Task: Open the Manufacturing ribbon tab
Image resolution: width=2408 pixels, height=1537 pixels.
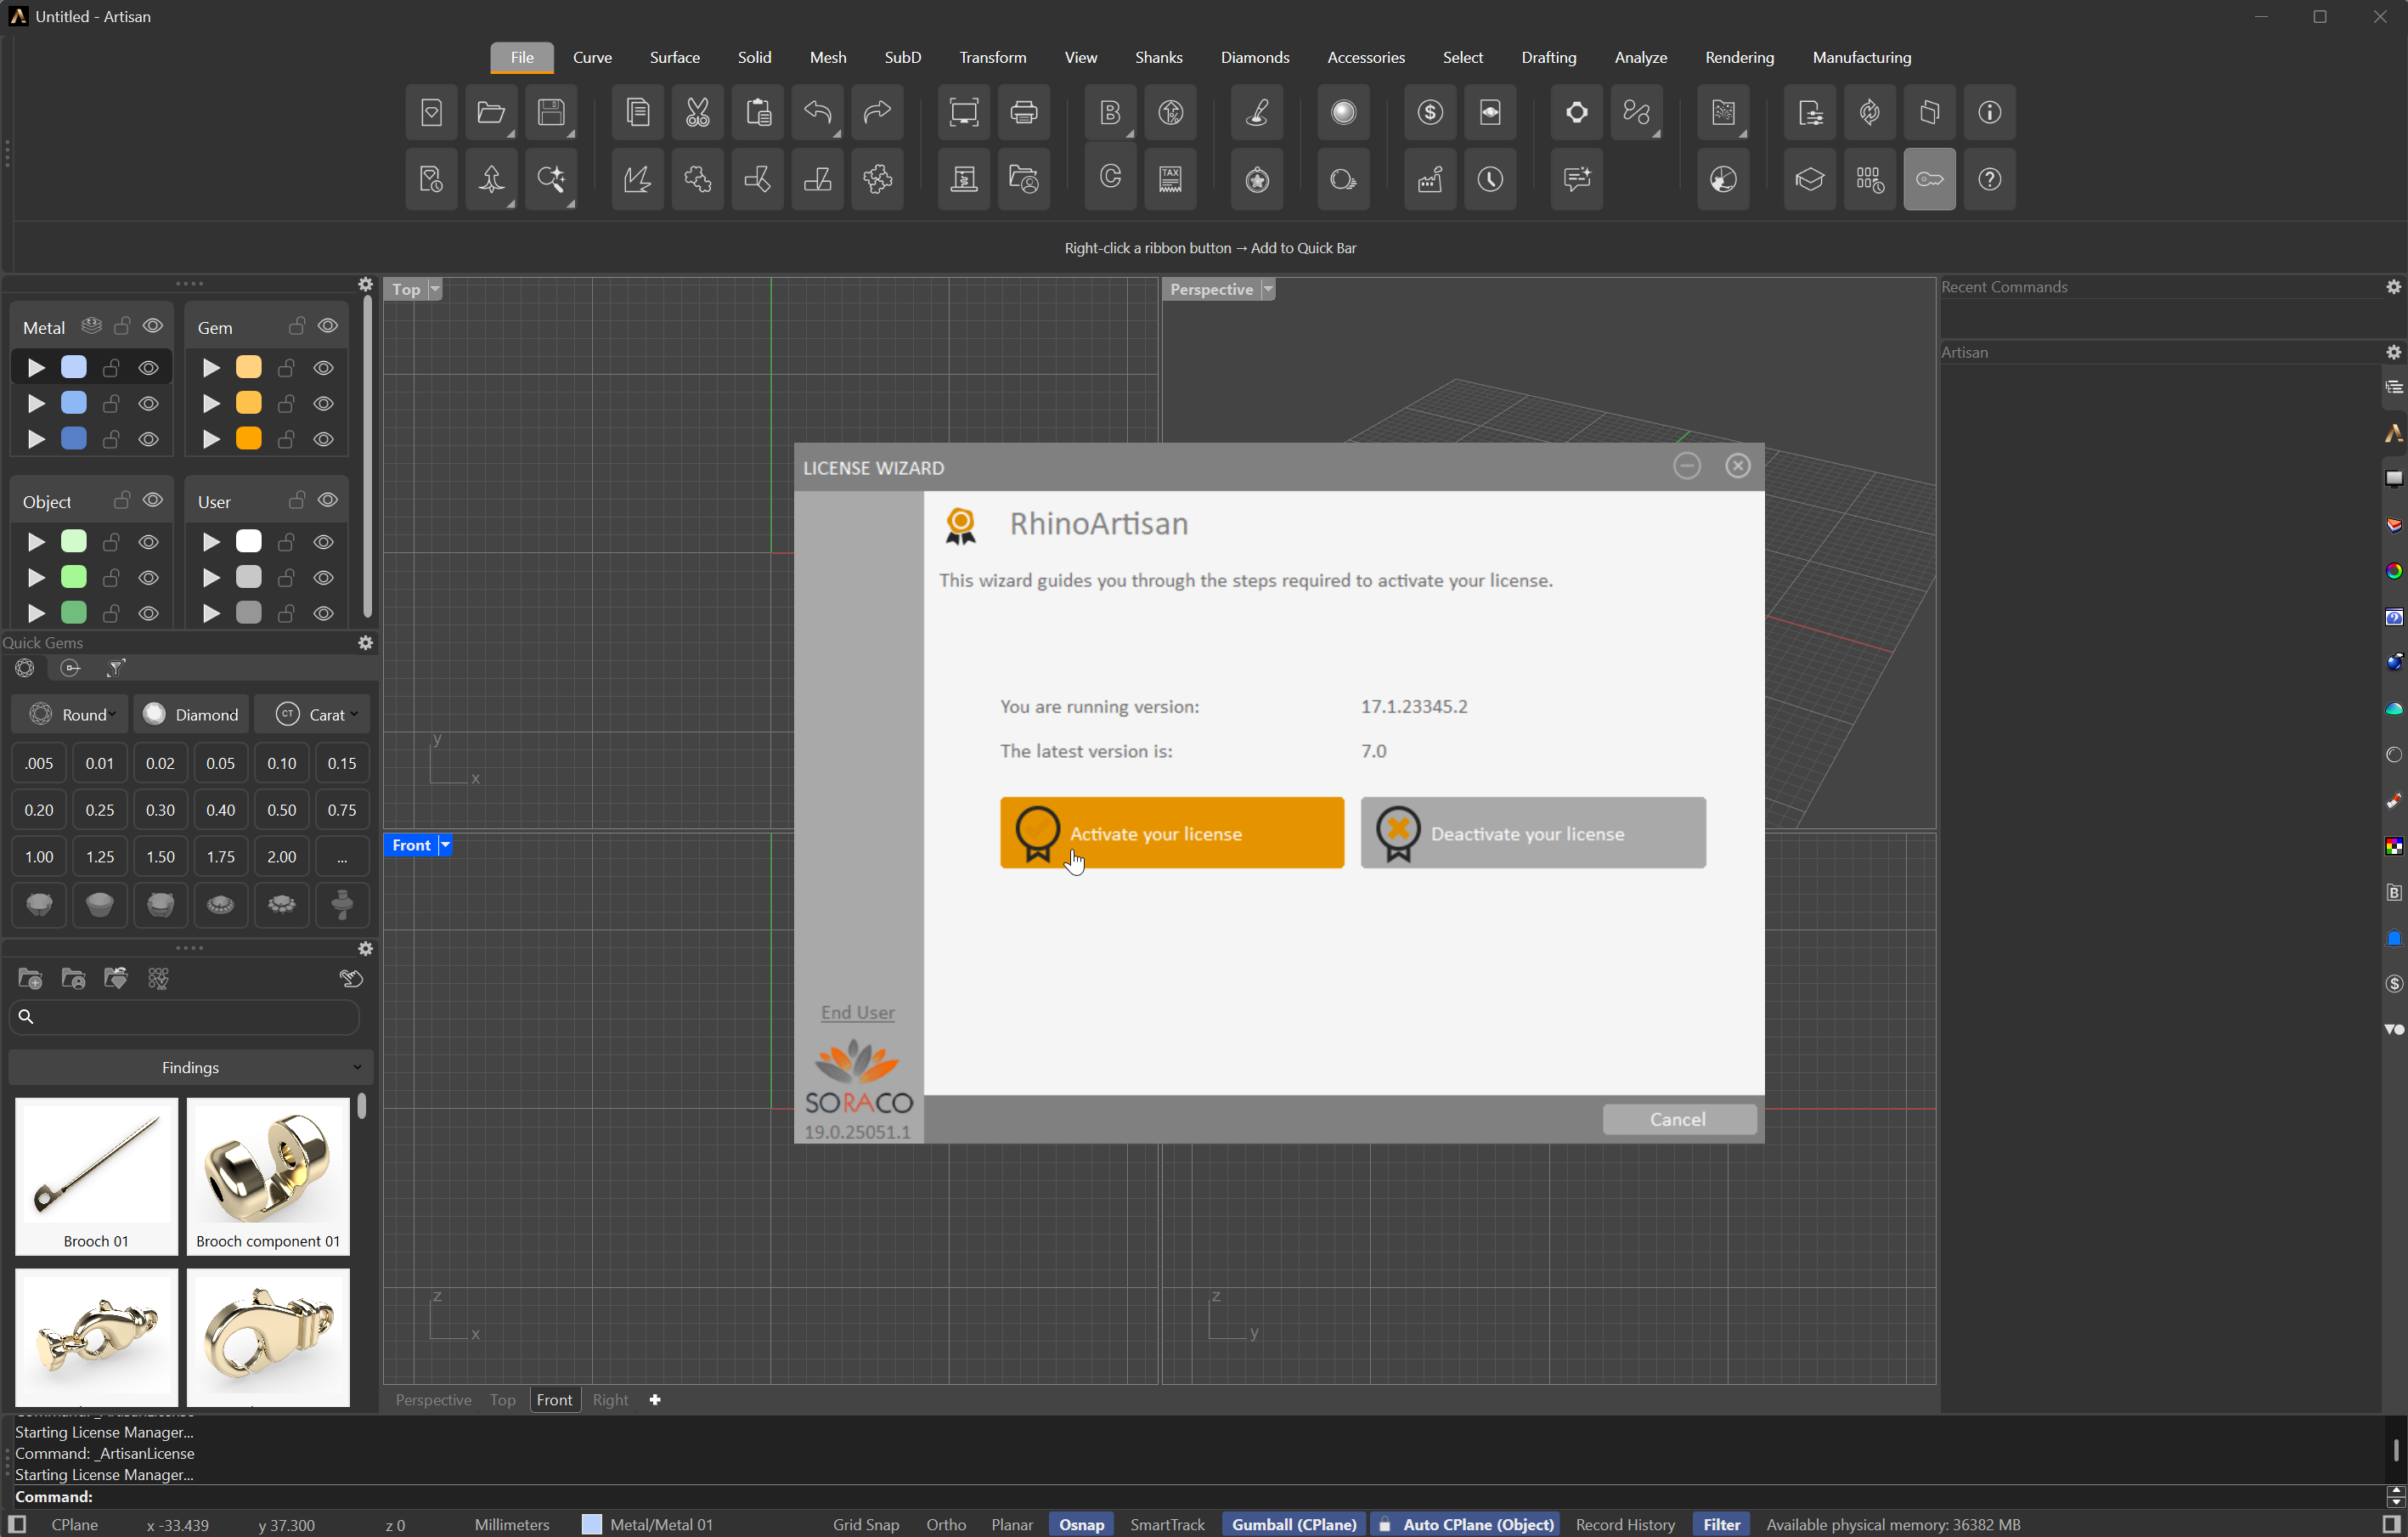Action: coord(1861,57)
